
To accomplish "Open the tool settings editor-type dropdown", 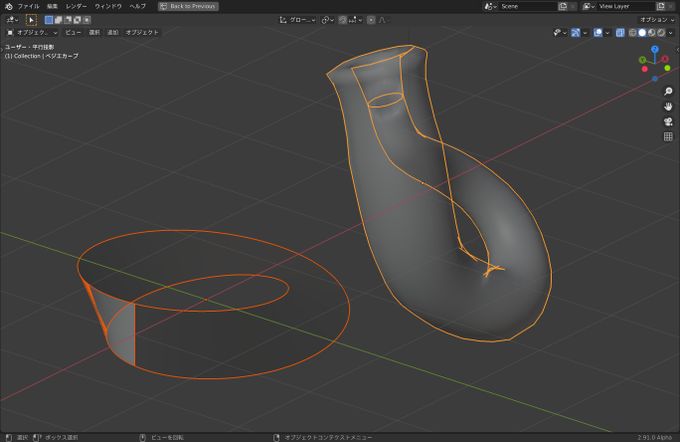I will (x=13, y=20).
